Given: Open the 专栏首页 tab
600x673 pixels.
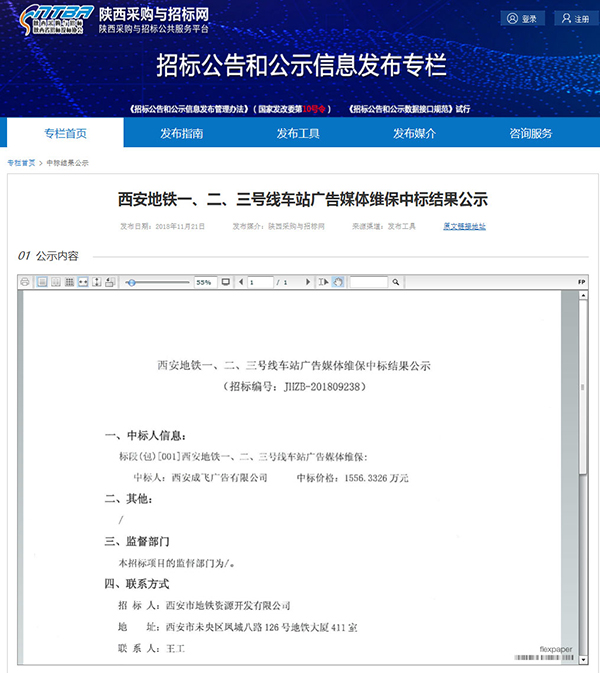Looking at the screenshot, I should [x=65, y=133].
